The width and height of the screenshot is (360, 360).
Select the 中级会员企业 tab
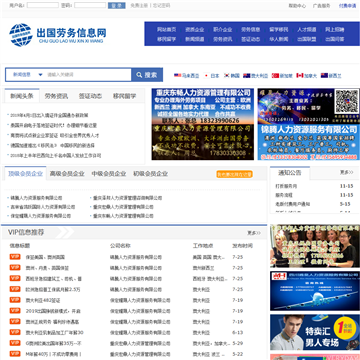(x=109, y=174)
